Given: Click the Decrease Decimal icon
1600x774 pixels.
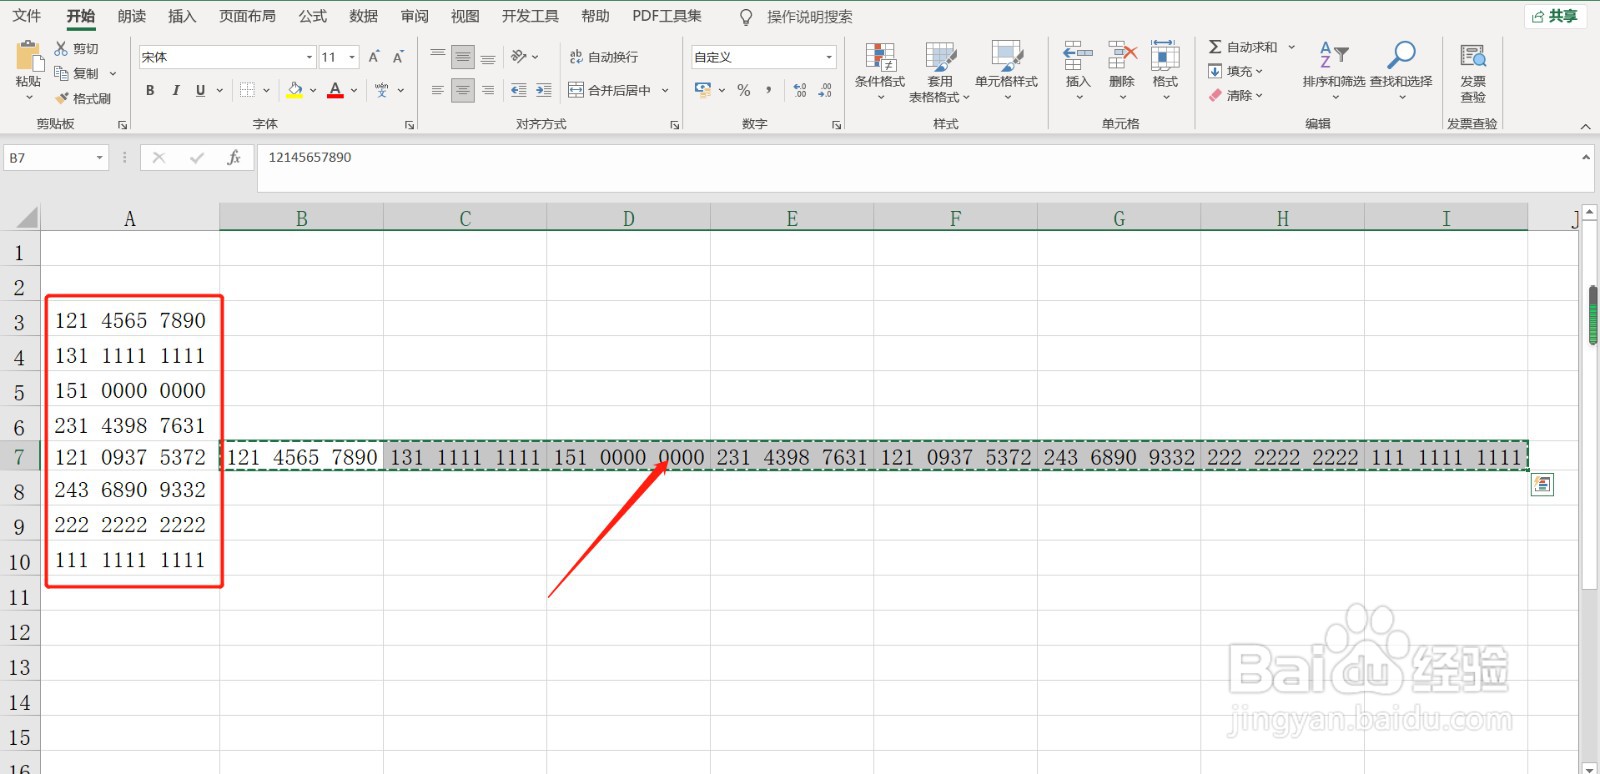Looking at the screenshot, I should [825, 90].
